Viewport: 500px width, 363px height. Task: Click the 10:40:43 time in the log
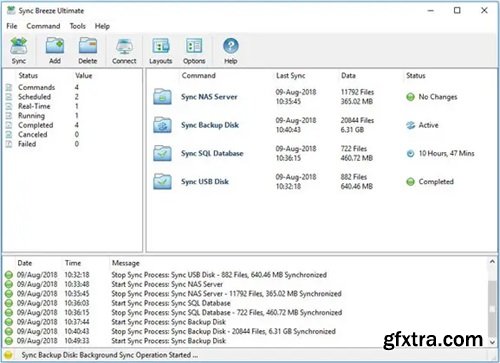click(77, 331)
